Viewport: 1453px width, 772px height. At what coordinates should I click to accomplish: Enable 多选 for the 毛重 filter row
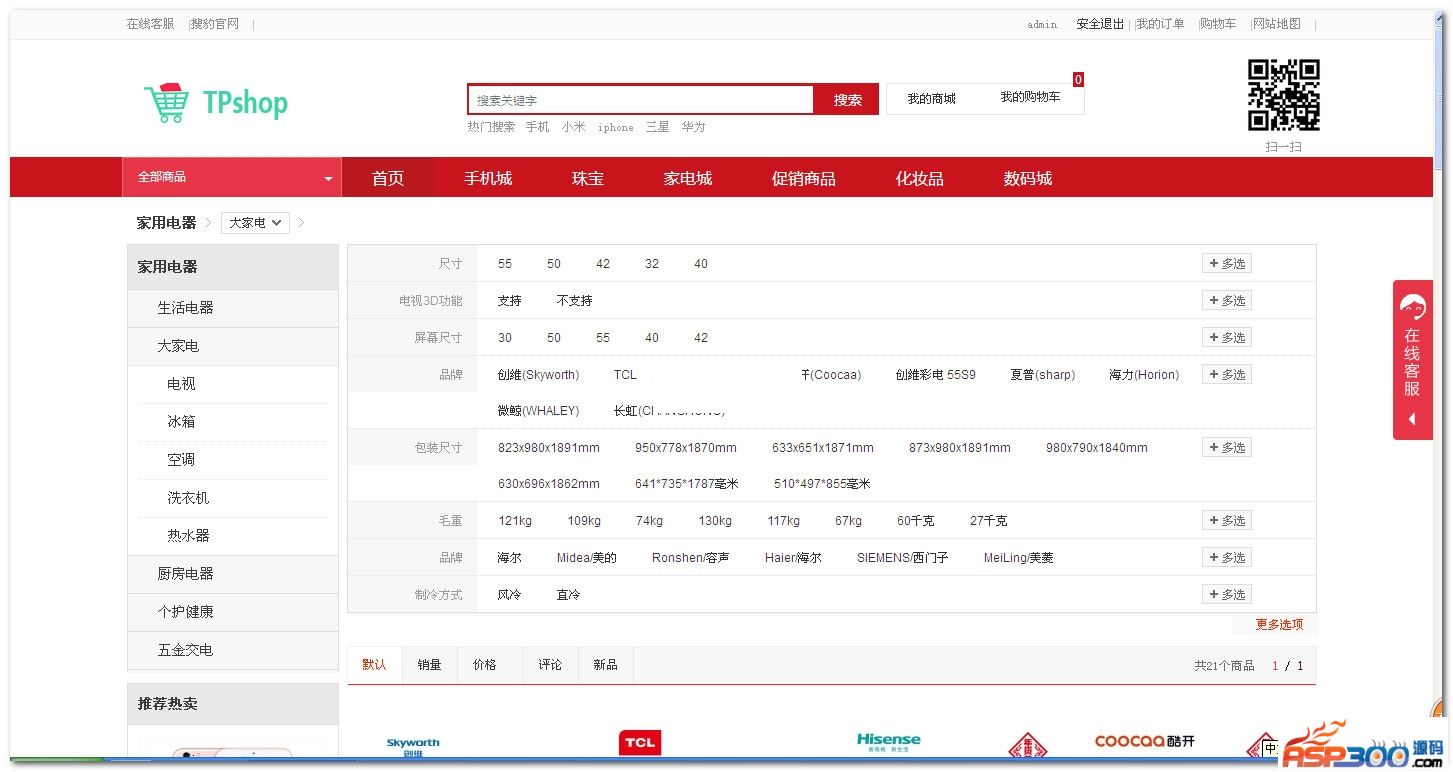tap(1226, 521)
